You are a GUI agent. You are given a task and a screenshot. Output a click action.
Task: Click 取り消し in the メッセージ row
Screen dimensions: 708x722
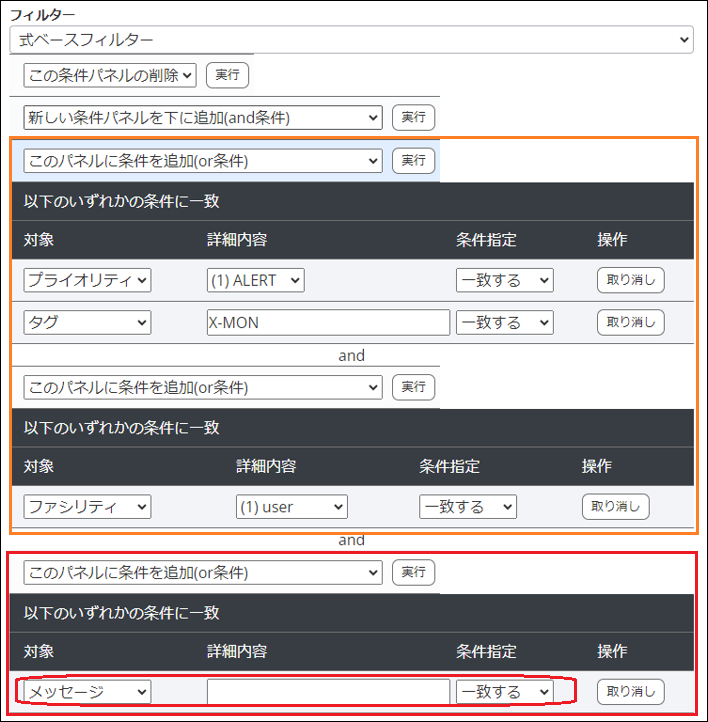[630, 691]
